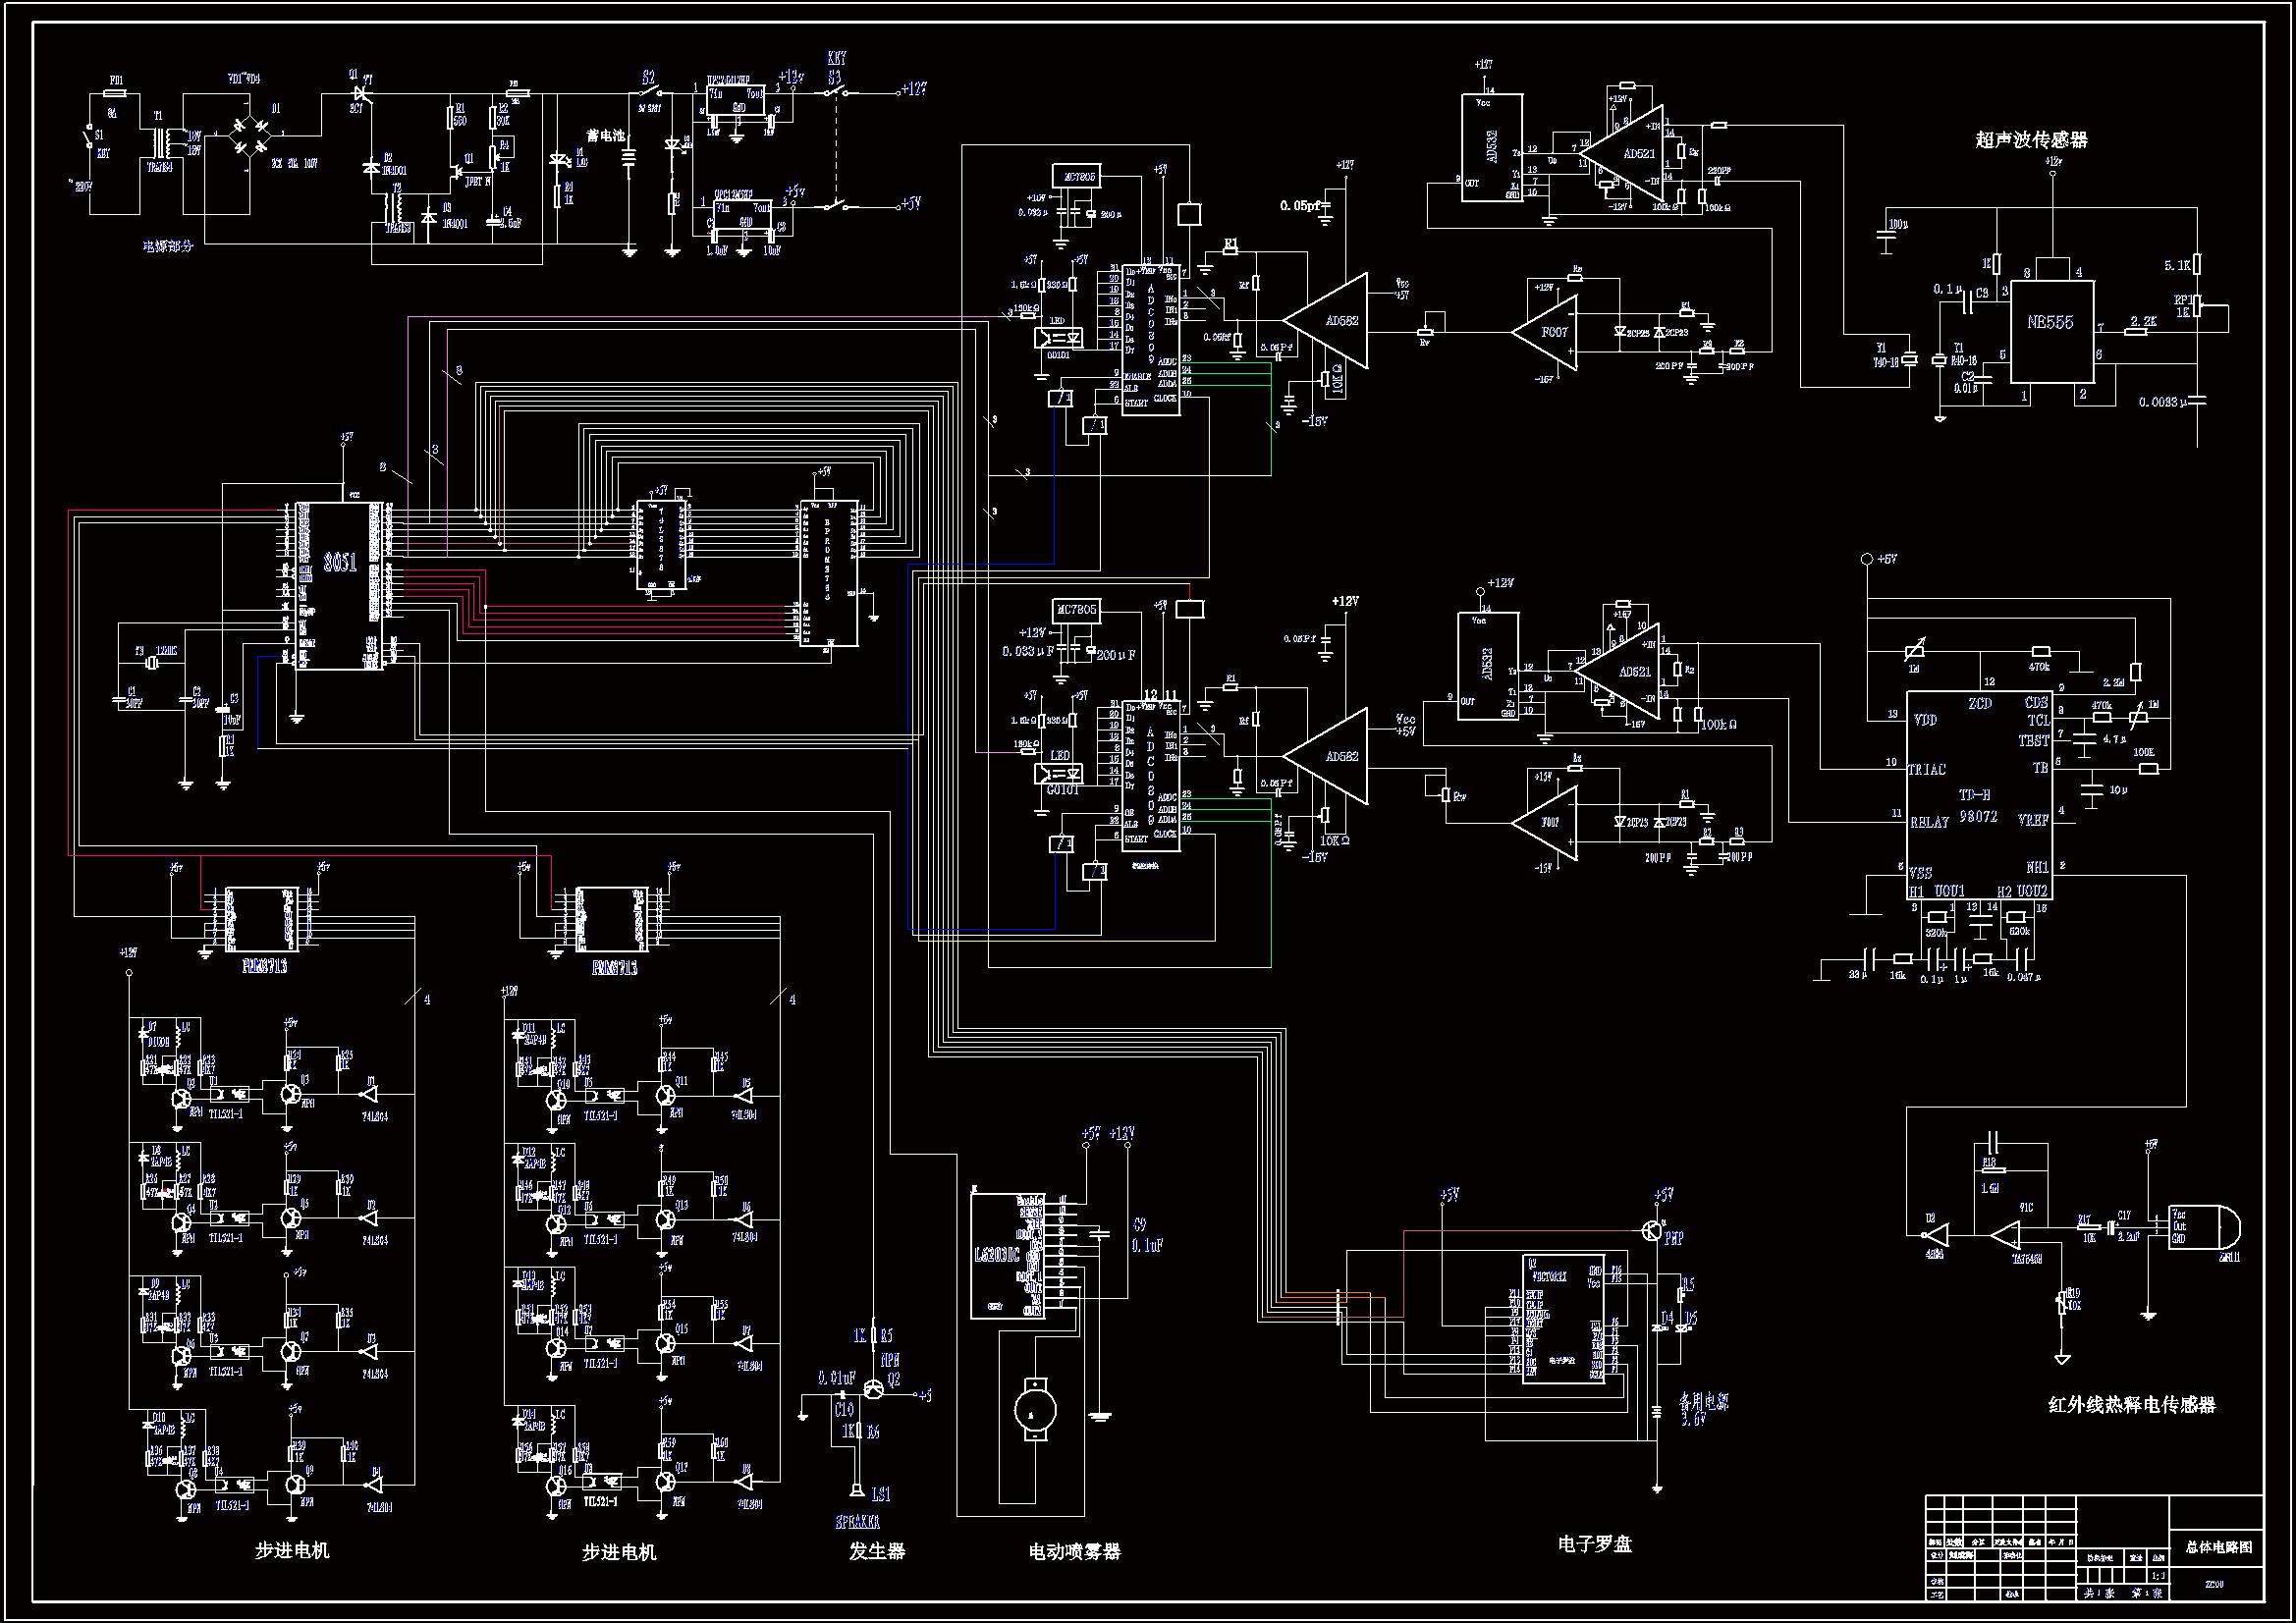Image resolution: width=2296 pixels, height=1623 pixels.
Task: Click the 超声波传感器 heading
Action: (2031, 140)
